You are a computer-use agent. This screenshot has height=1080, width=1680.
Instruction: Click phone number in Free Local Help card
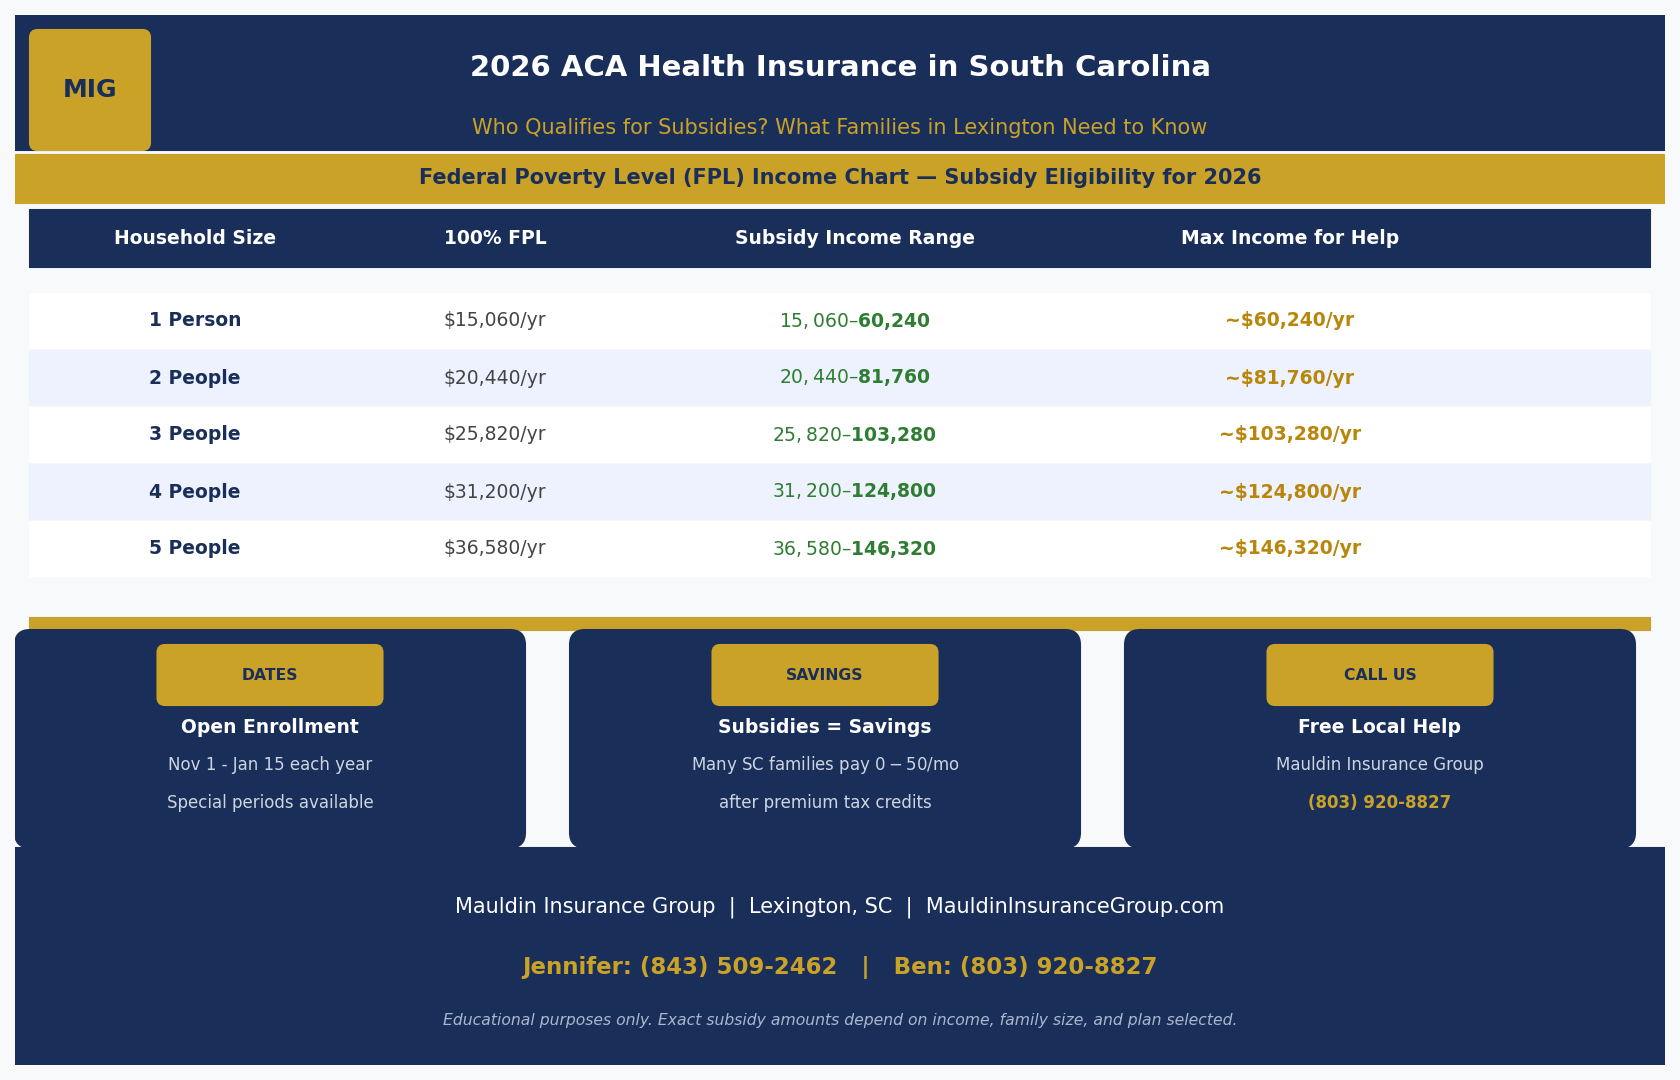[1379, 803]
